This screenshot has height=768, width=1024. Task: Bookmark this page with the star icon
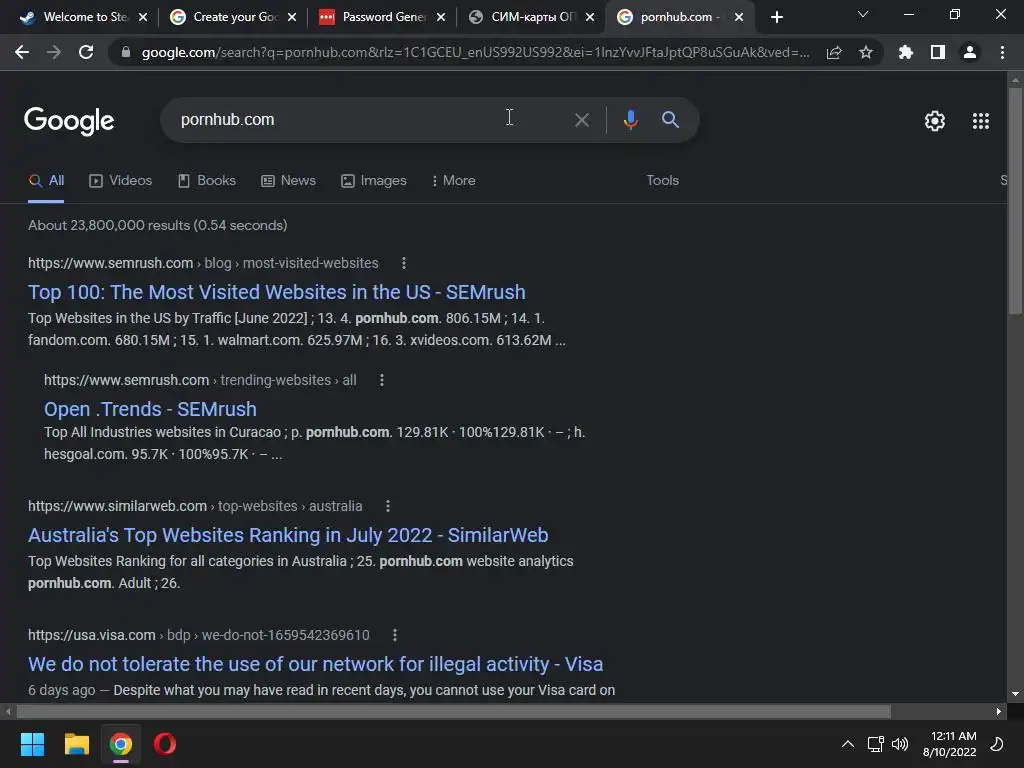[x=866, y=52]
